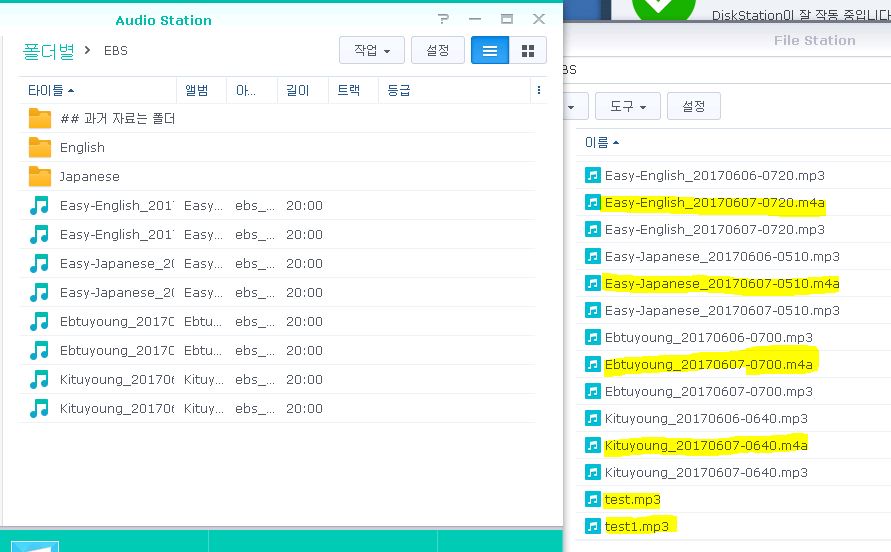Image resolution: width=891 pixels, height=552 pixels.
Task: Select English folder name in Audio Station
Action: click(82, 147)
